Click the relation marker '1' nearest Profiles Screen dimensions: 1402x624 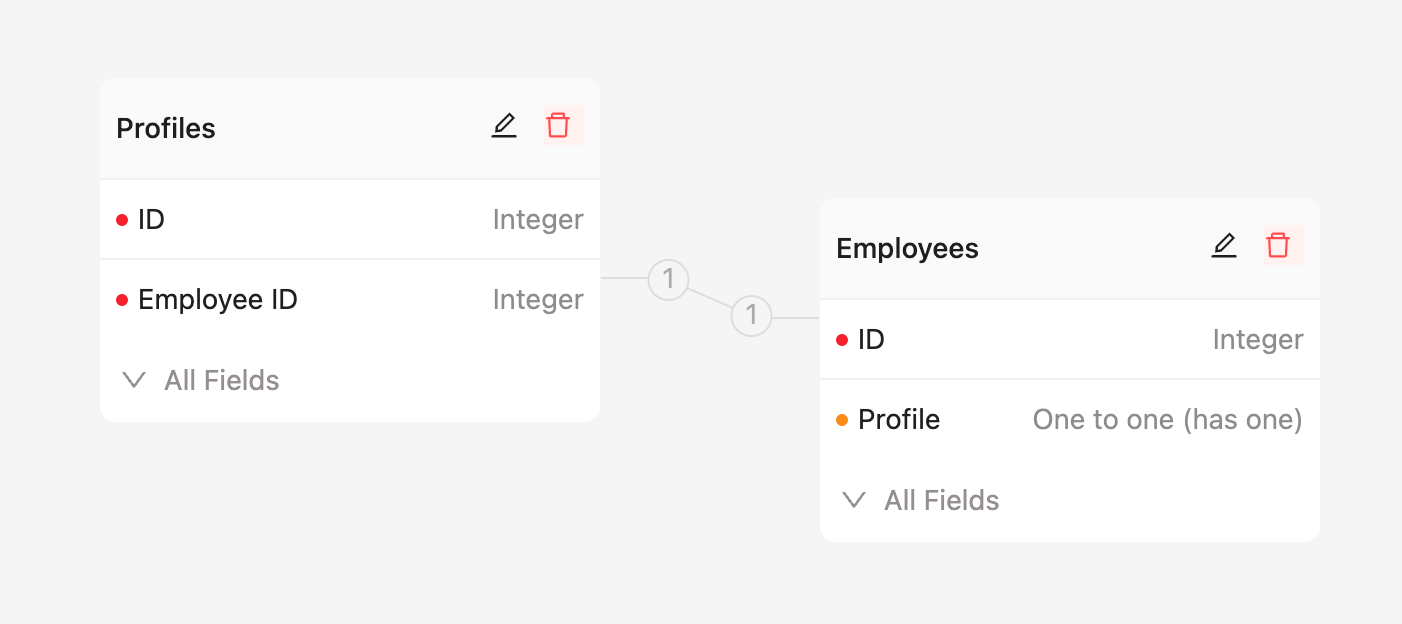(x=669, y=279)
